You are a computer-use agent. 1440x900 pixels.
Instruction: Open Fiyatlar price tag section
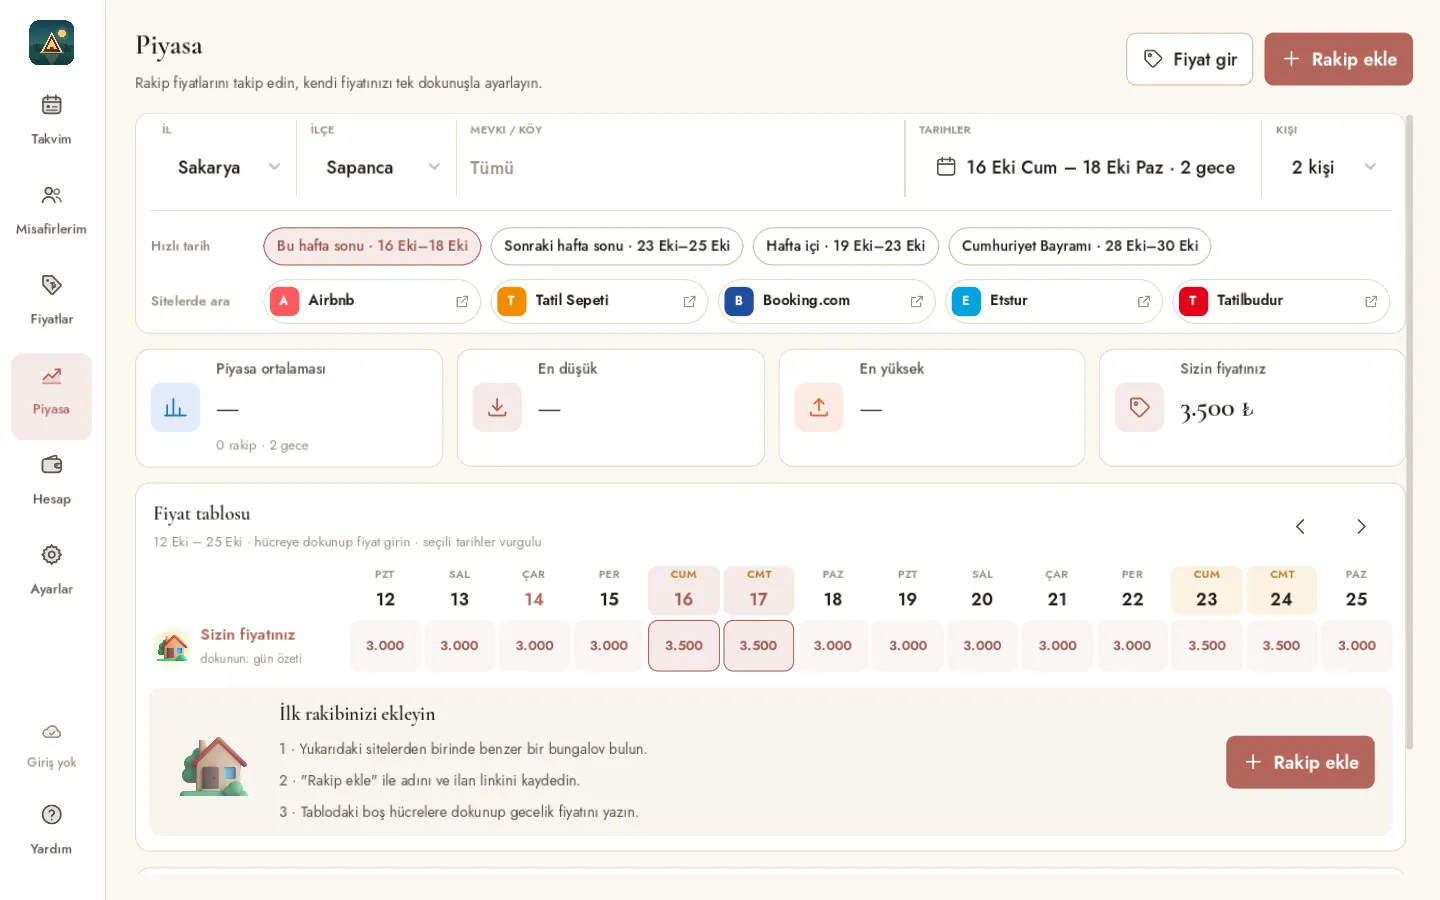click(52, 299)
